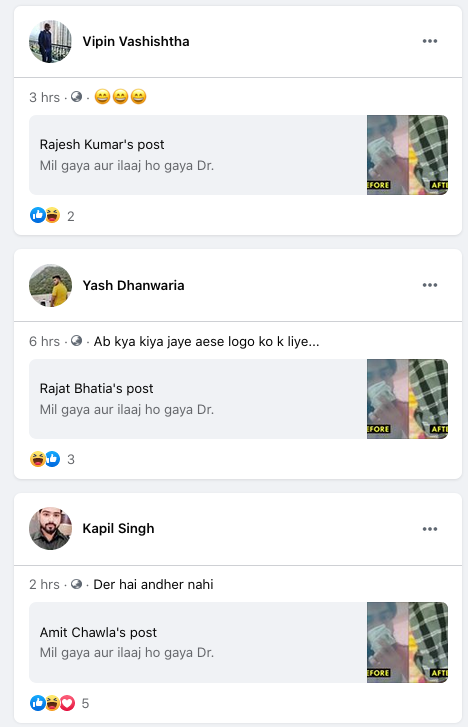The height and width of the screenshot is (727, 468).
Task: Visit Kapil Singh's profile name link
Action: [x=118, y=529]
